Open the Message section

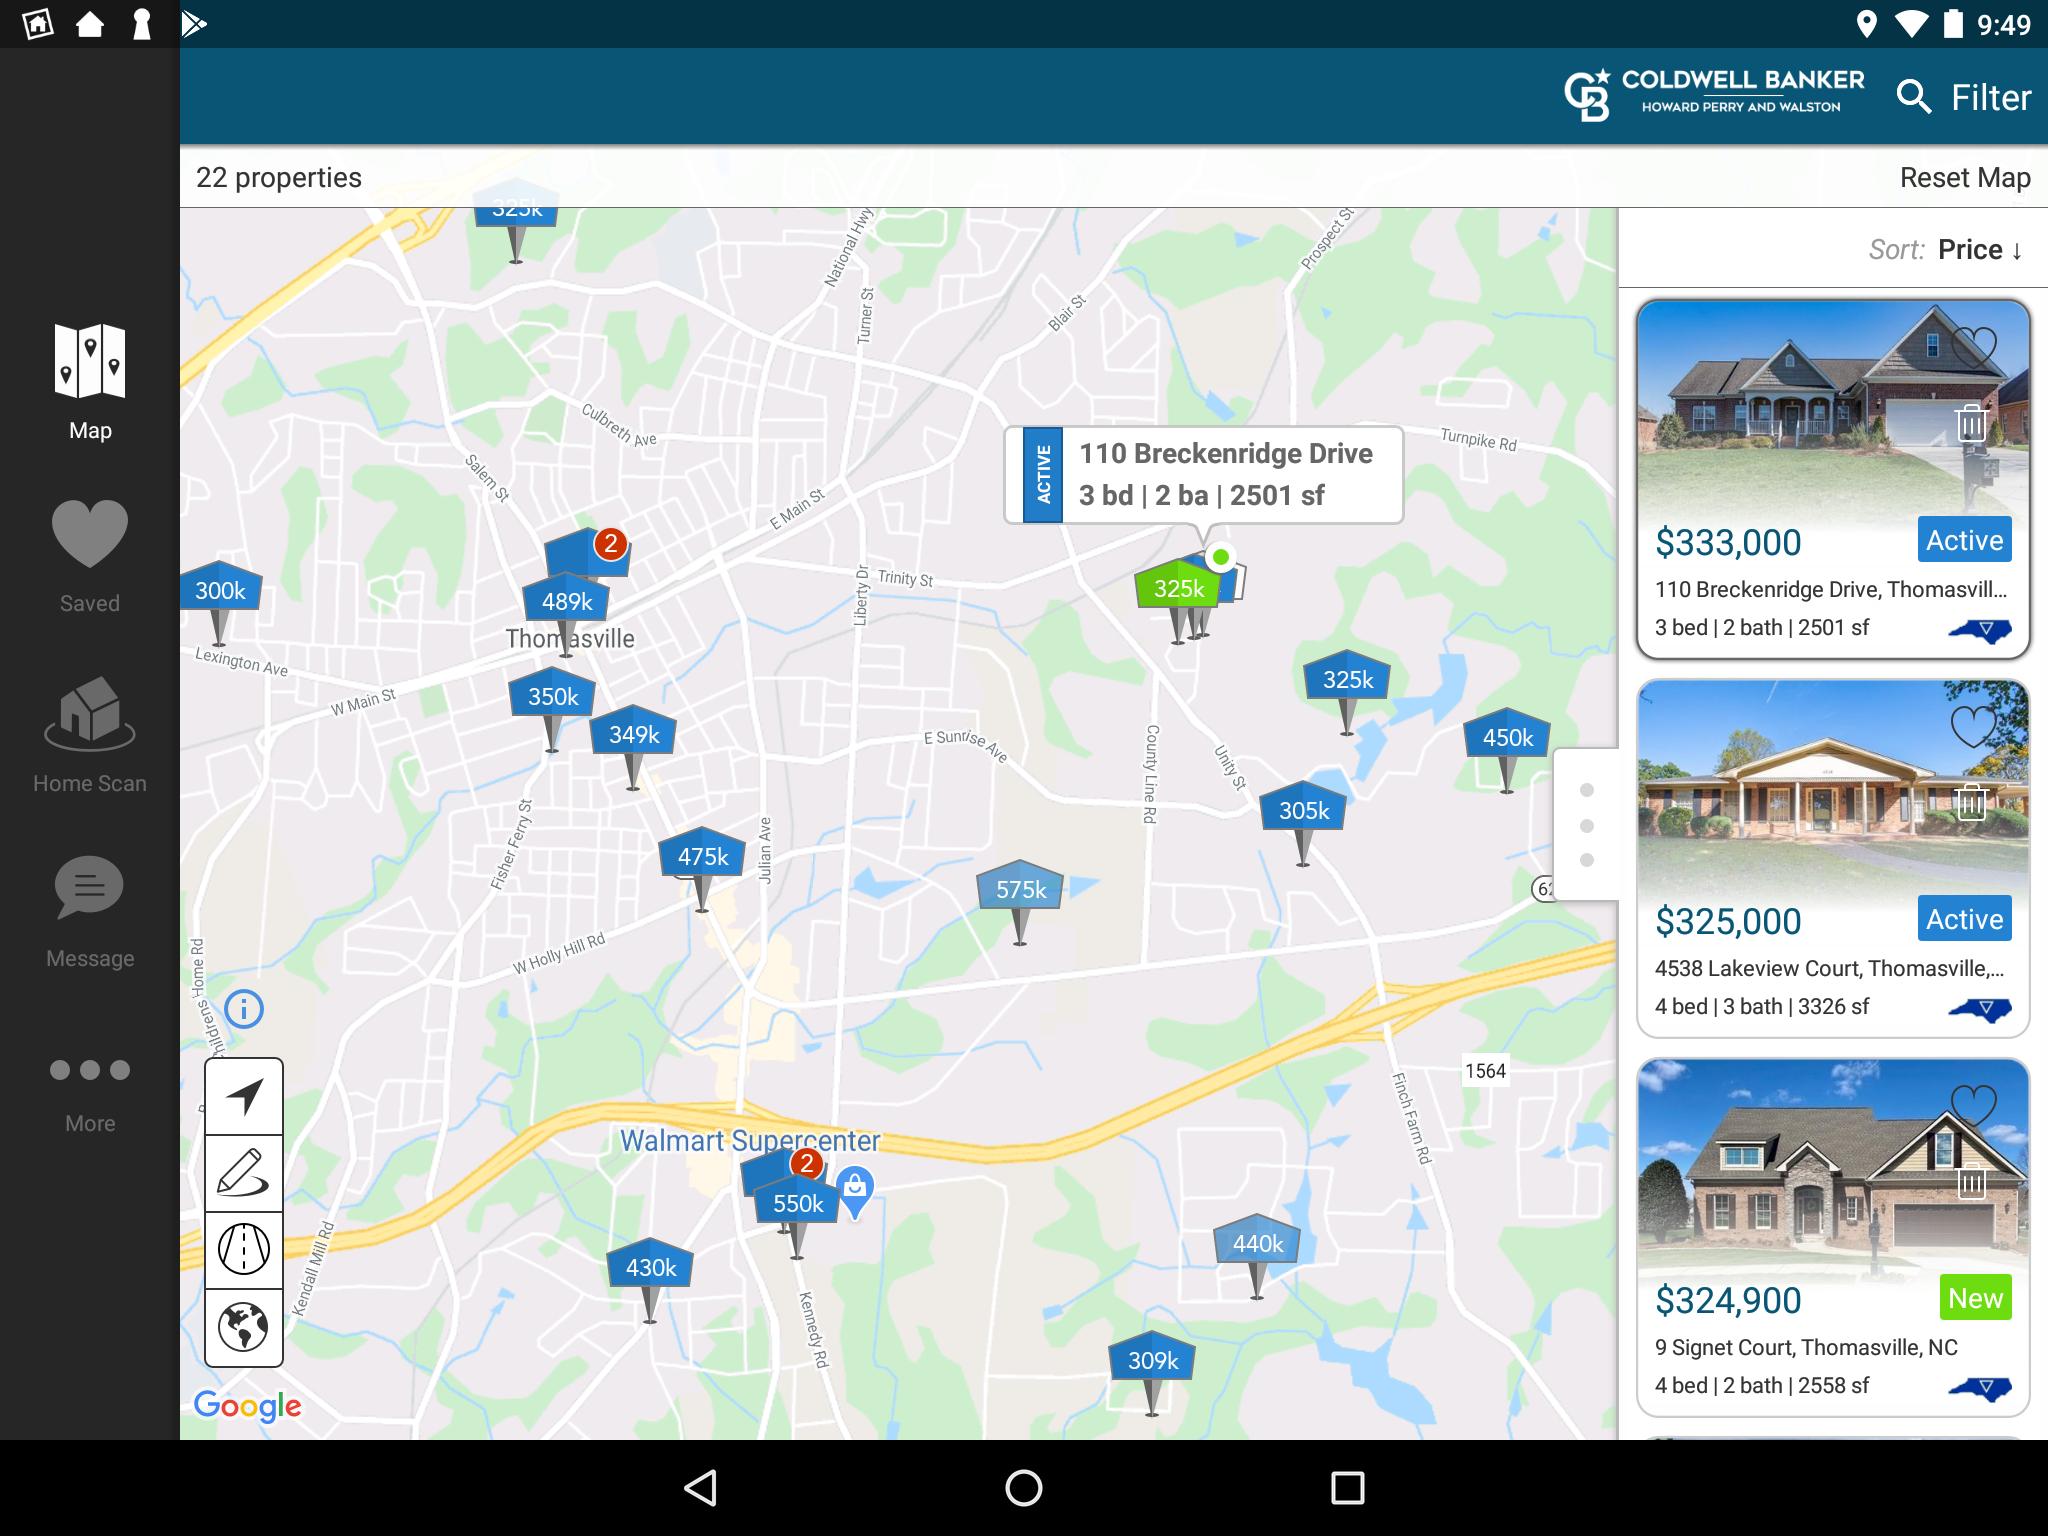[x=90, y=913]
